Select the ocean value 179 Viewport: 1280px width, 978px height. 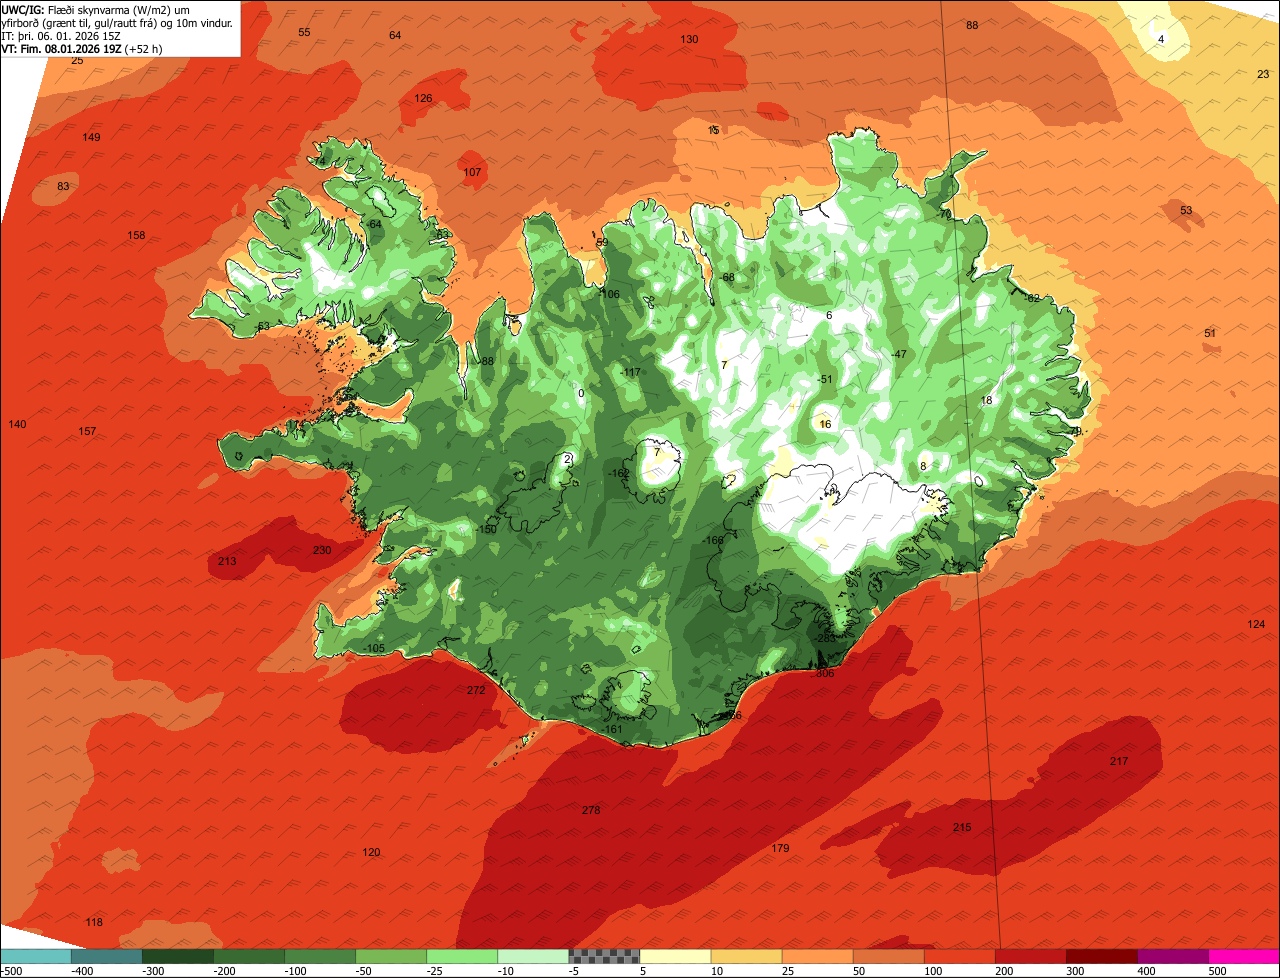pos(781,848)
